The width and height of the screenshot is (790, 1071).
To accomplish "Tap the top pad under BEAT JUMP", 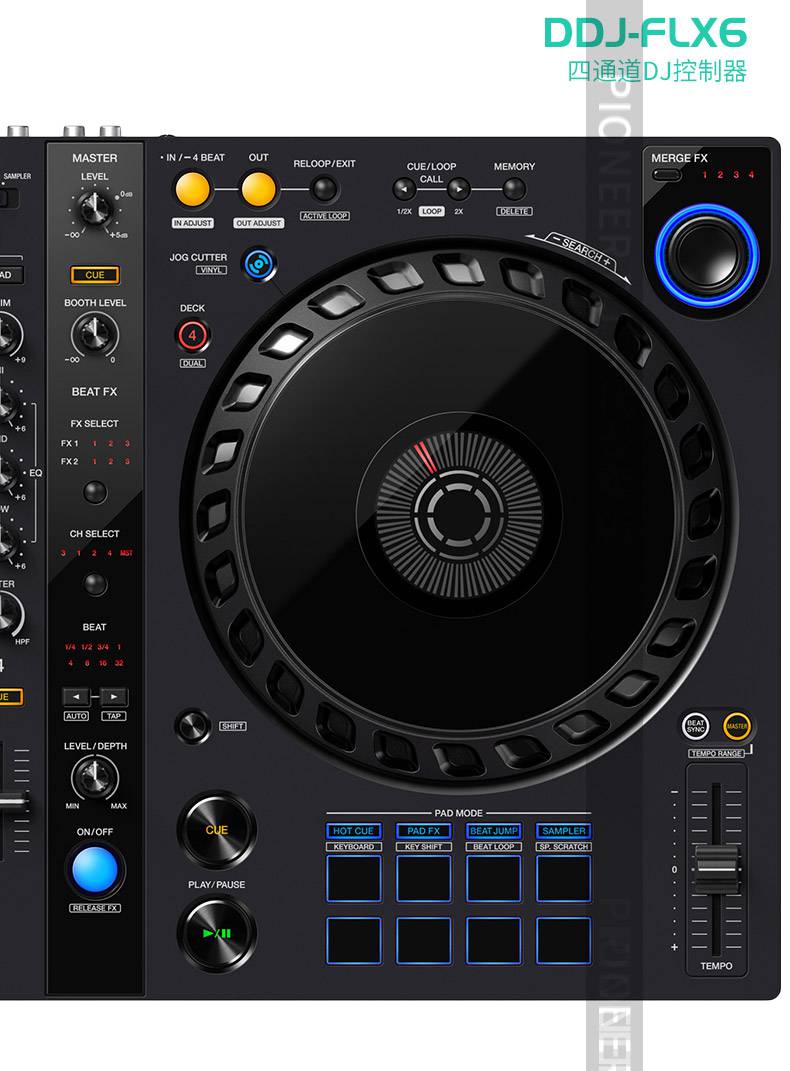I will point(494,878).
